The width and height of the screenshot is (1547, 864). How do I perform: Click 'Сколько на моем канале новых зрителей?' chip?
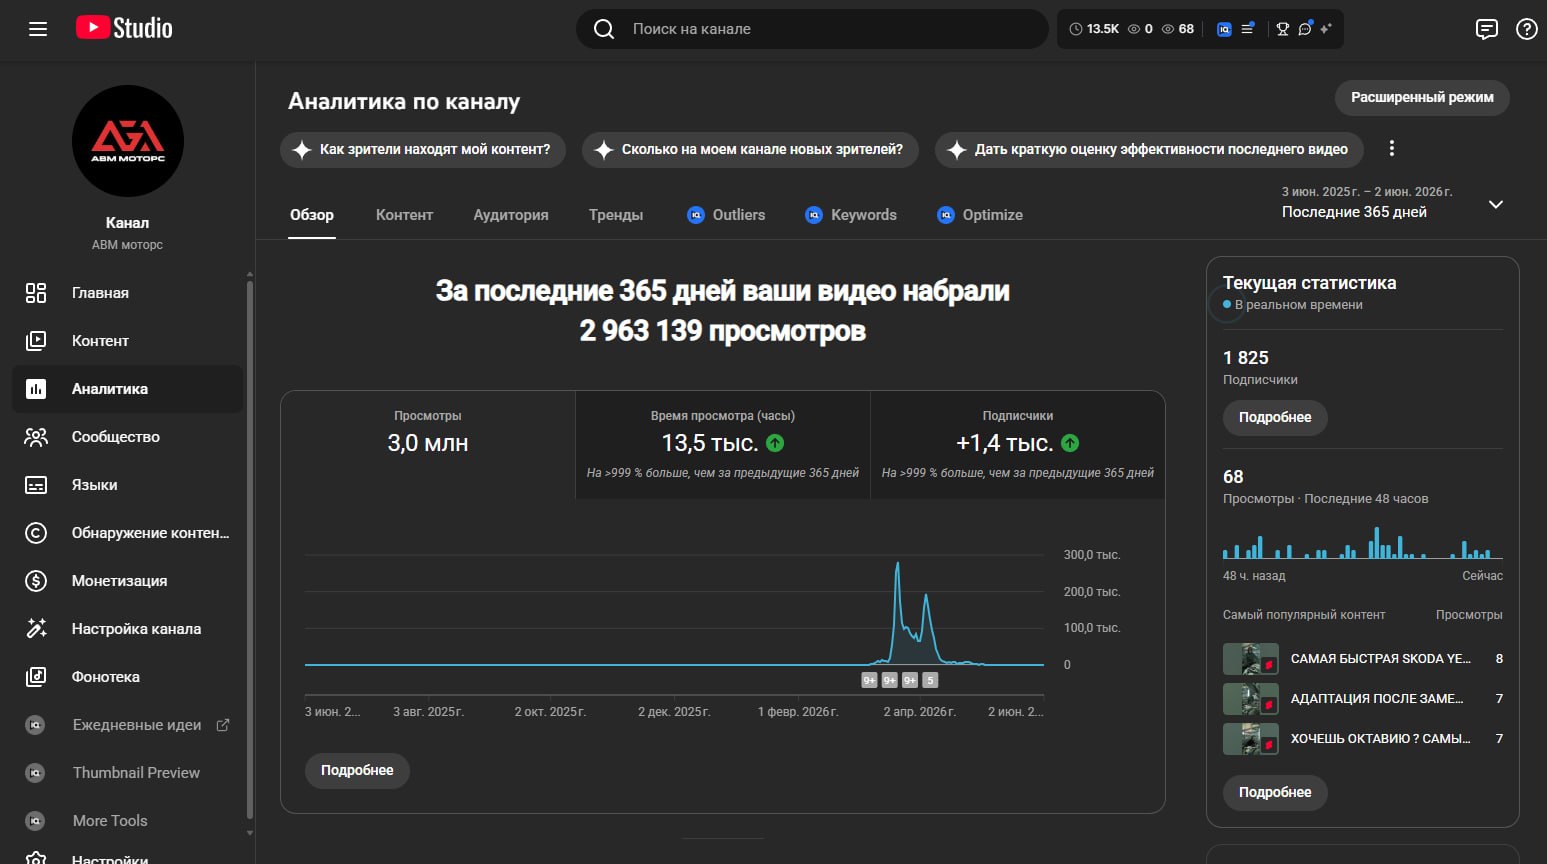pos(750,149)
